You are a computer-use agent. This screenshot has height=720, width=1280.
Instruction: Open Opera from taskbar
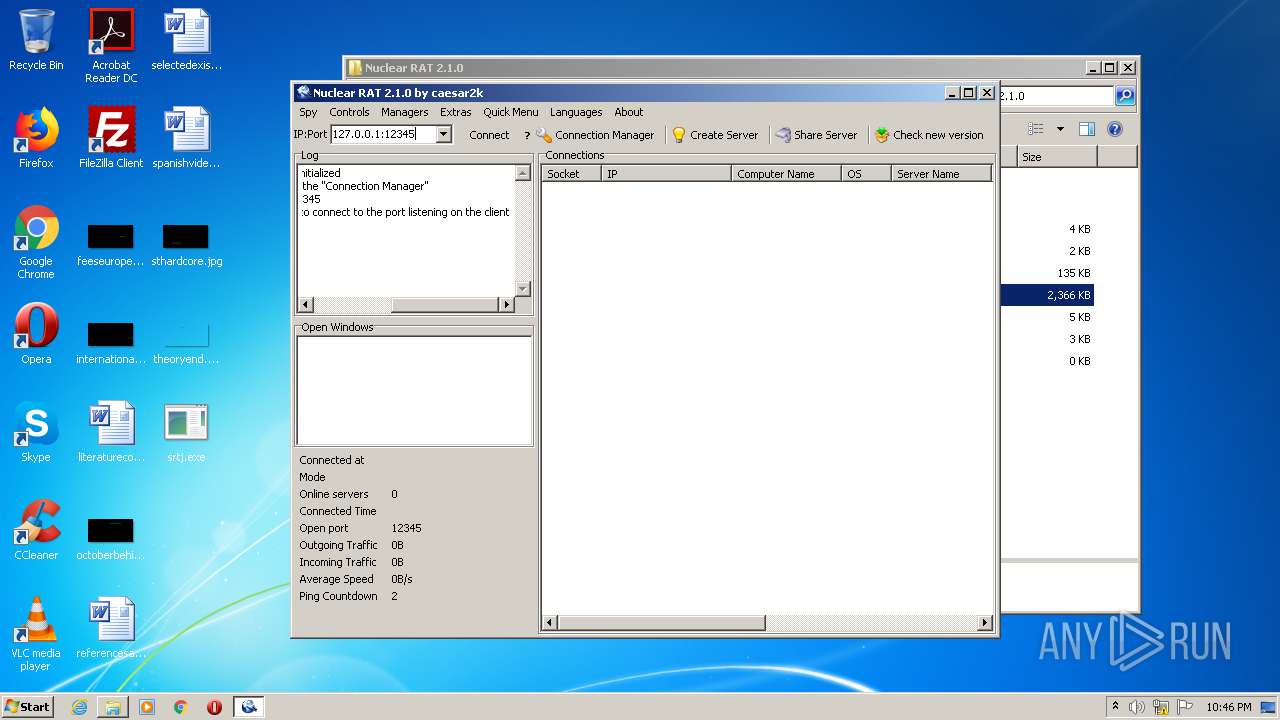point(214,707)
